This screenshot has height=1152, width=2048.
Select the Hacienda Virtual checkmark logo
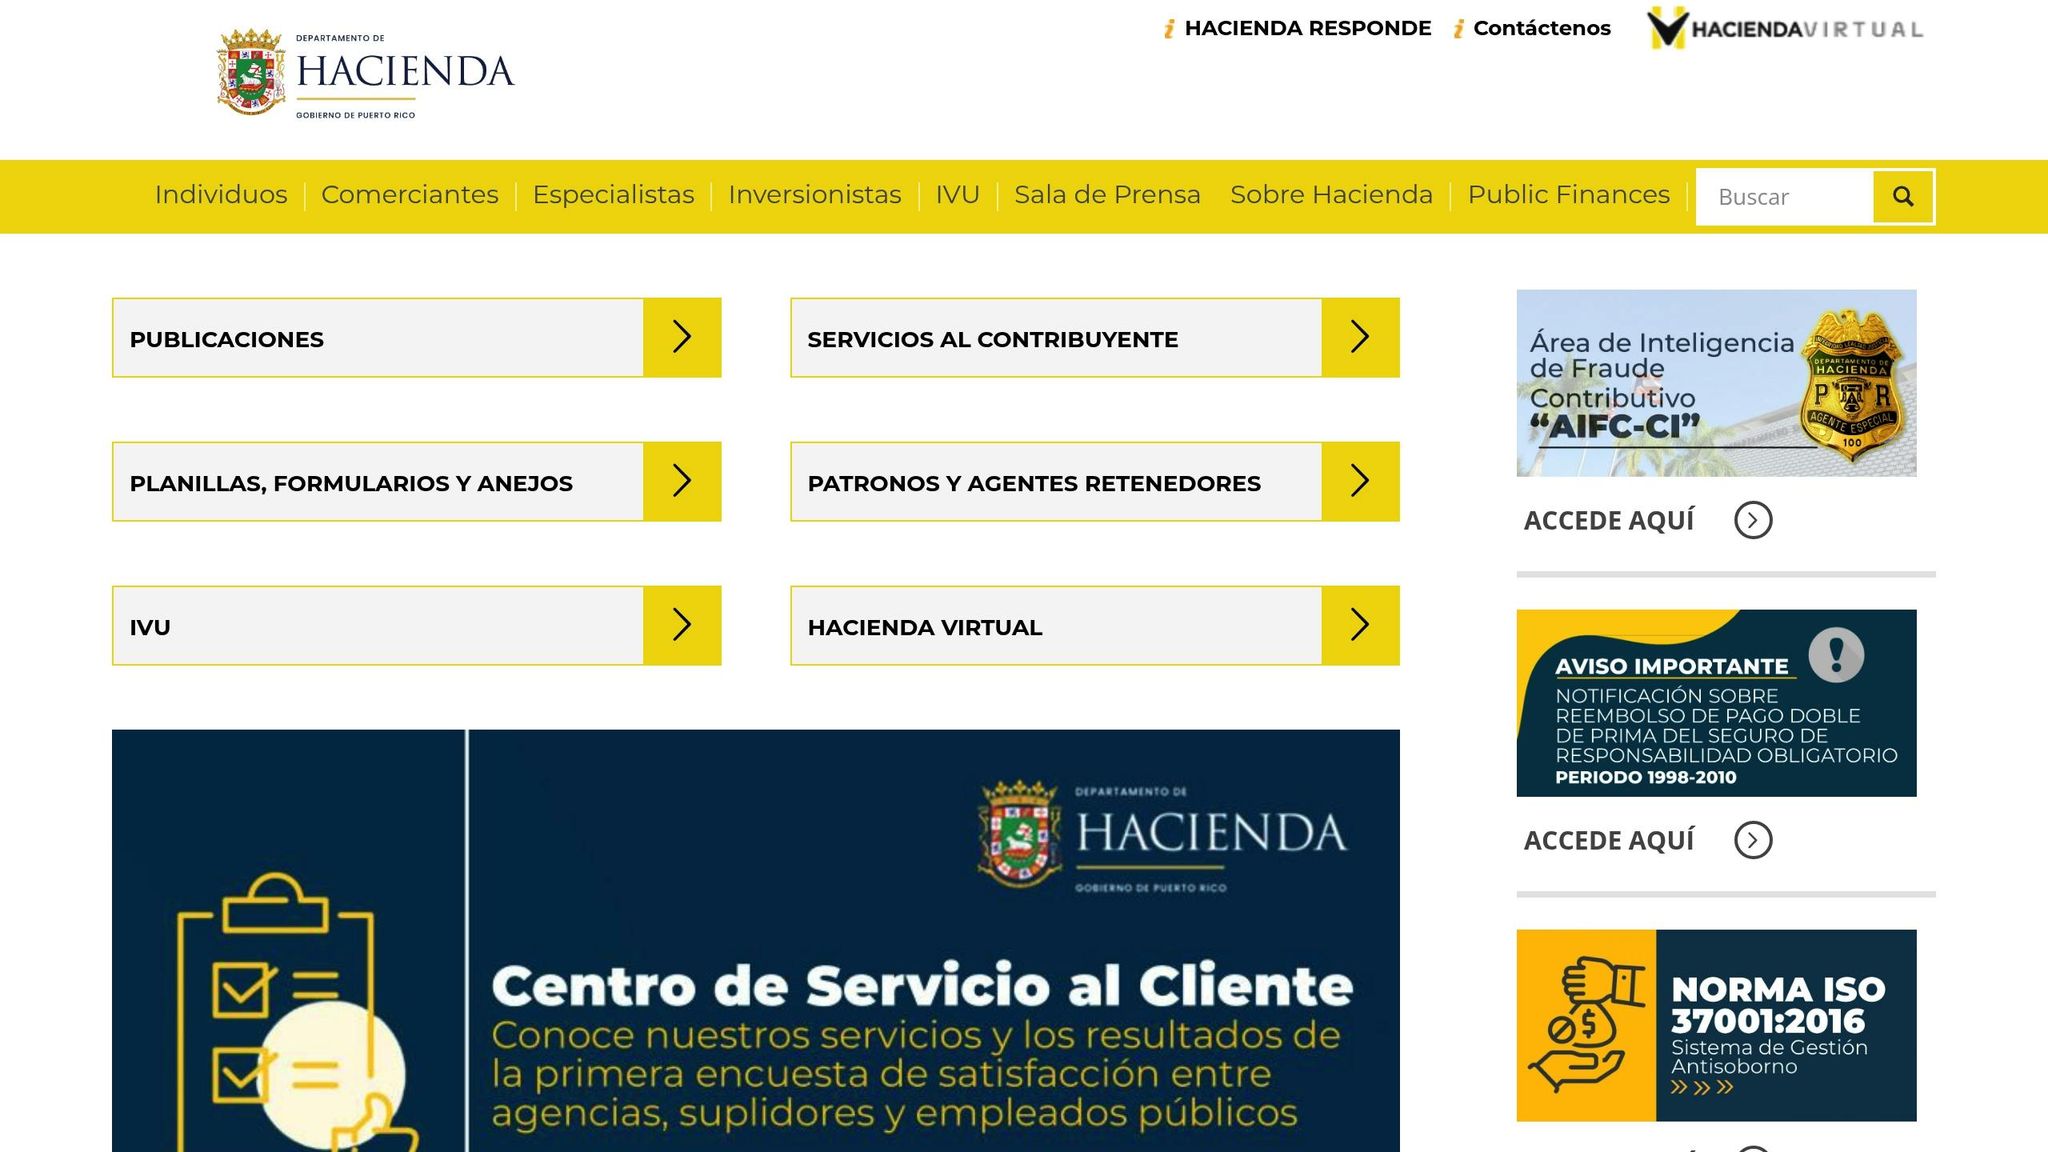click(x=1668, y=28)
